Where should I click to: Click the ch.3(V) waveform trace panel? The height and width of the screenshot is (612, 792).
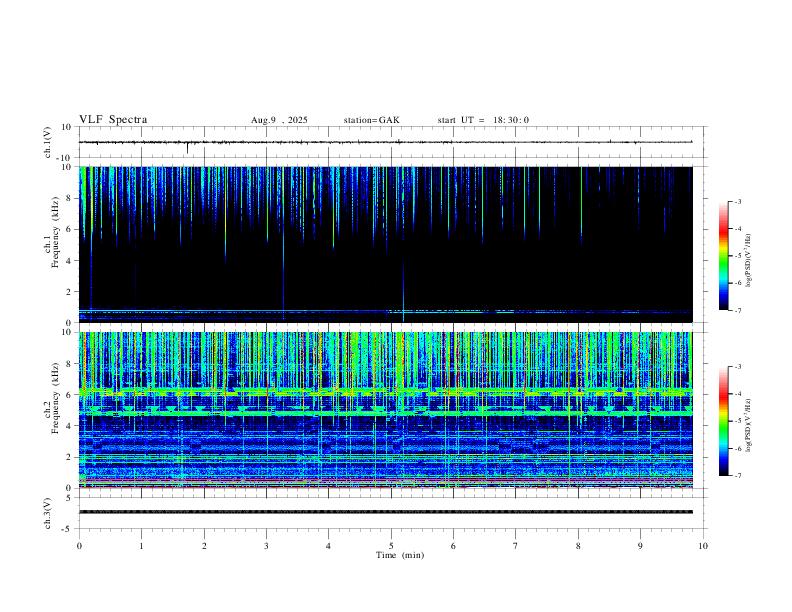point(390,512)
